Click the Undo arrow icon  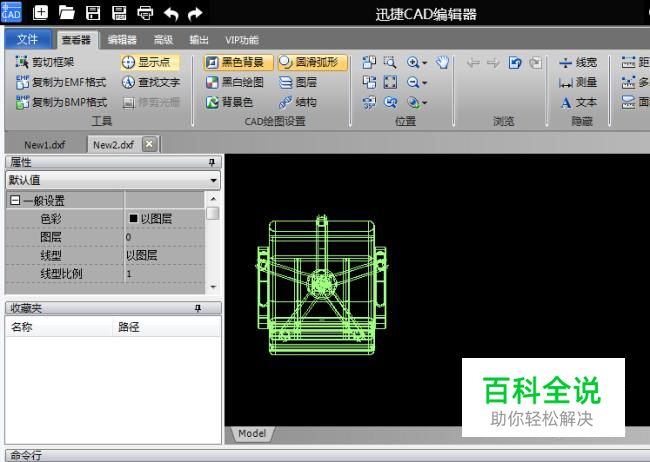(171, 13)
